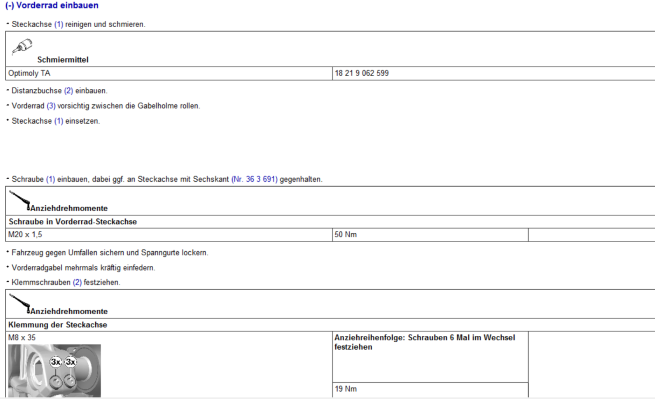Select part number 18 21 9 062 599
655x399 pixels.
(x=362, y=73)
